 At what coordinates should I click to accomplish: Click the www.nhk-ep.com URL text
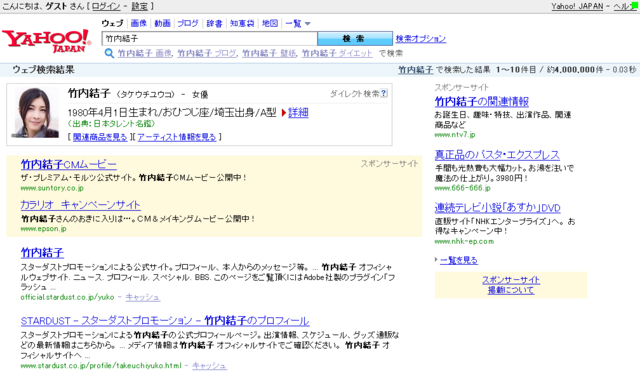(x=464, y=241)
